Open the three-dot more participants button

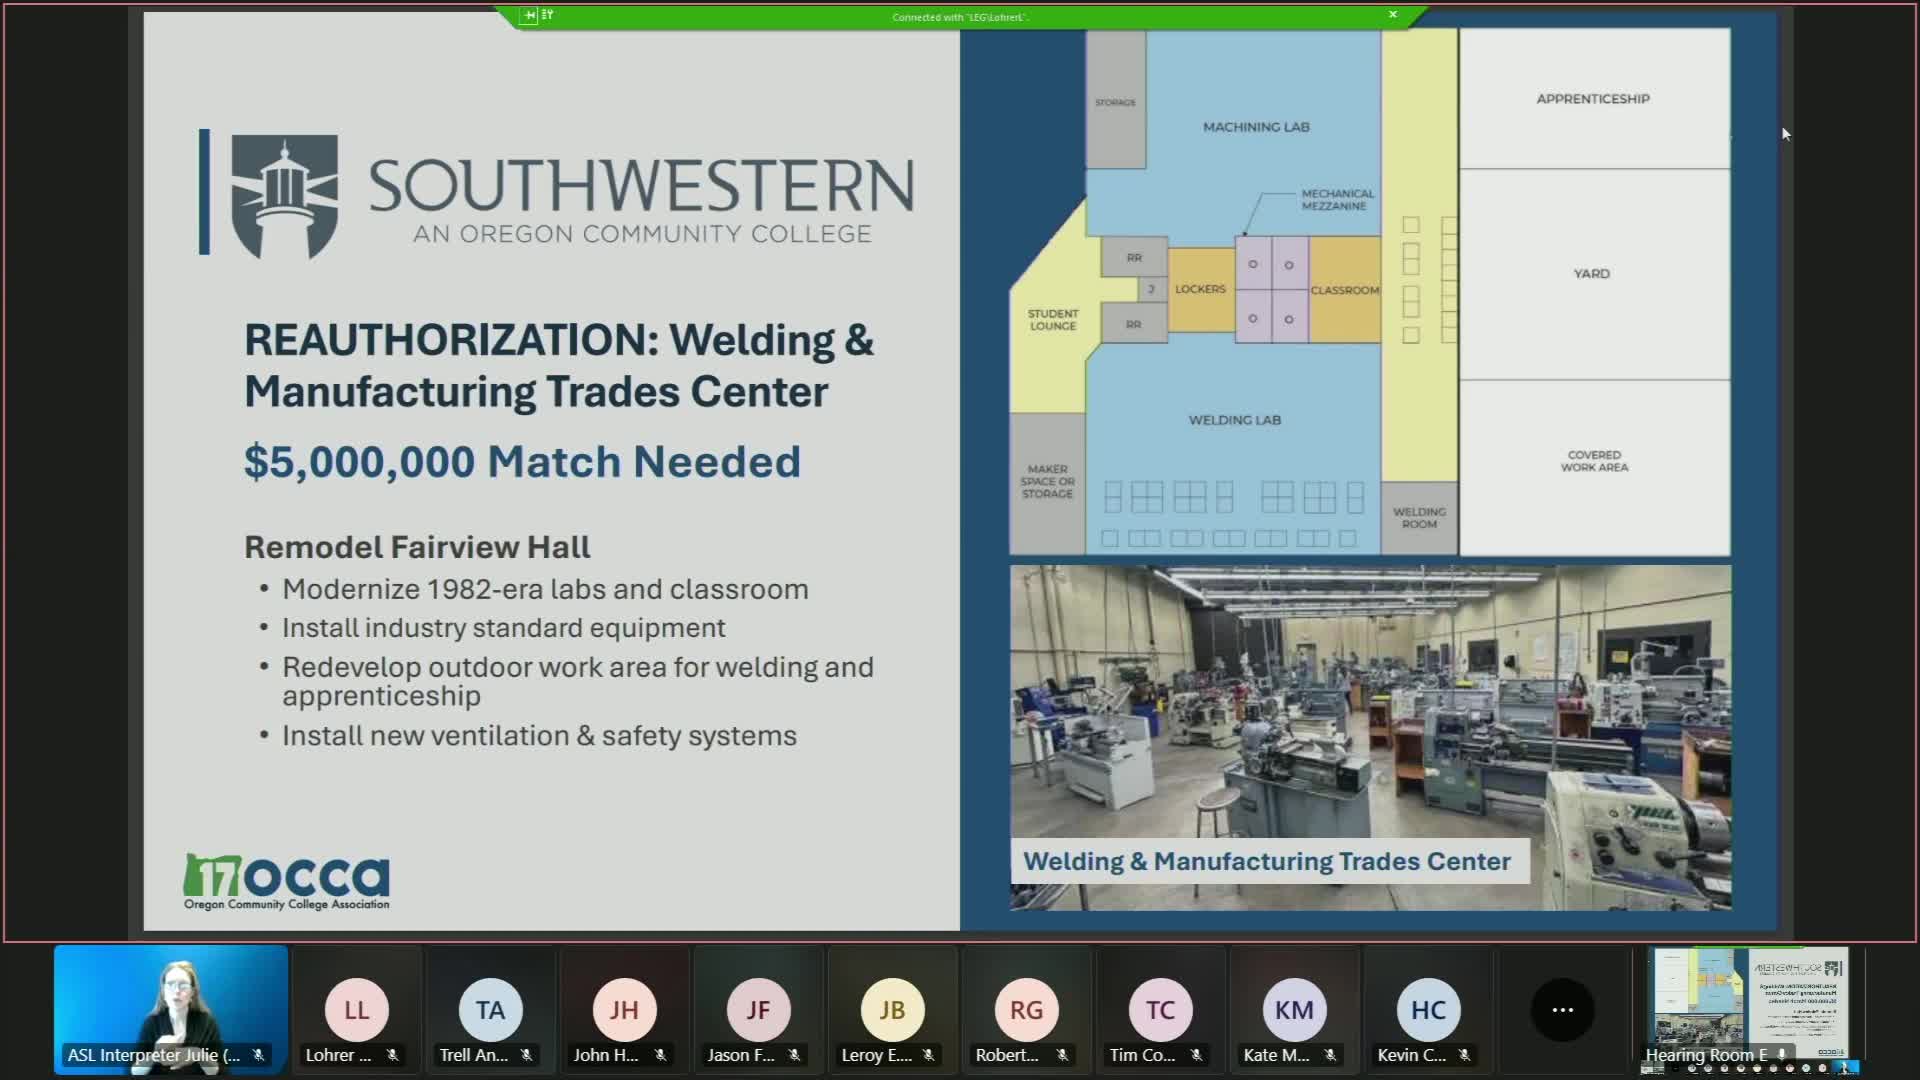tap(1562, 1010)
